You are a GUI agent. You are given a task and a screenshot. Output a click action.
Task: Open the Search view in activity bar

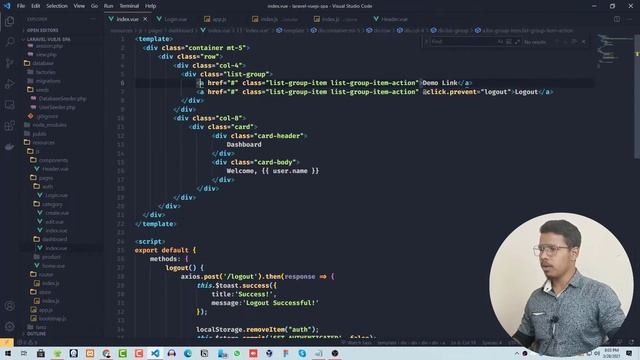point(9,42)
